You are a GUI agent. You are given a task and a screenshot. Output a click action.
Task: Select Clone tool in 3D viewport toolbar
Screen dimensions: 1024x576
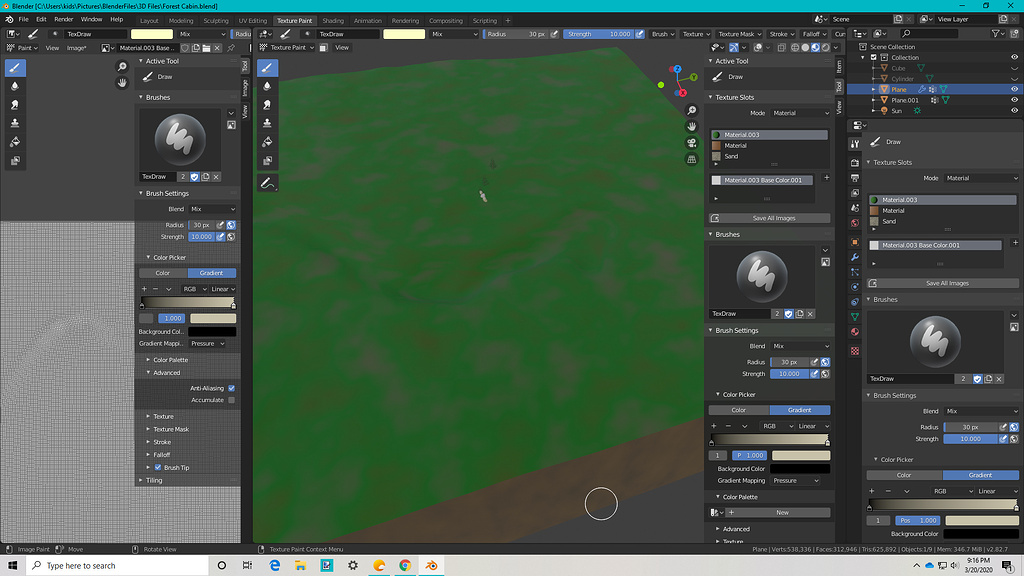(267, 123)
